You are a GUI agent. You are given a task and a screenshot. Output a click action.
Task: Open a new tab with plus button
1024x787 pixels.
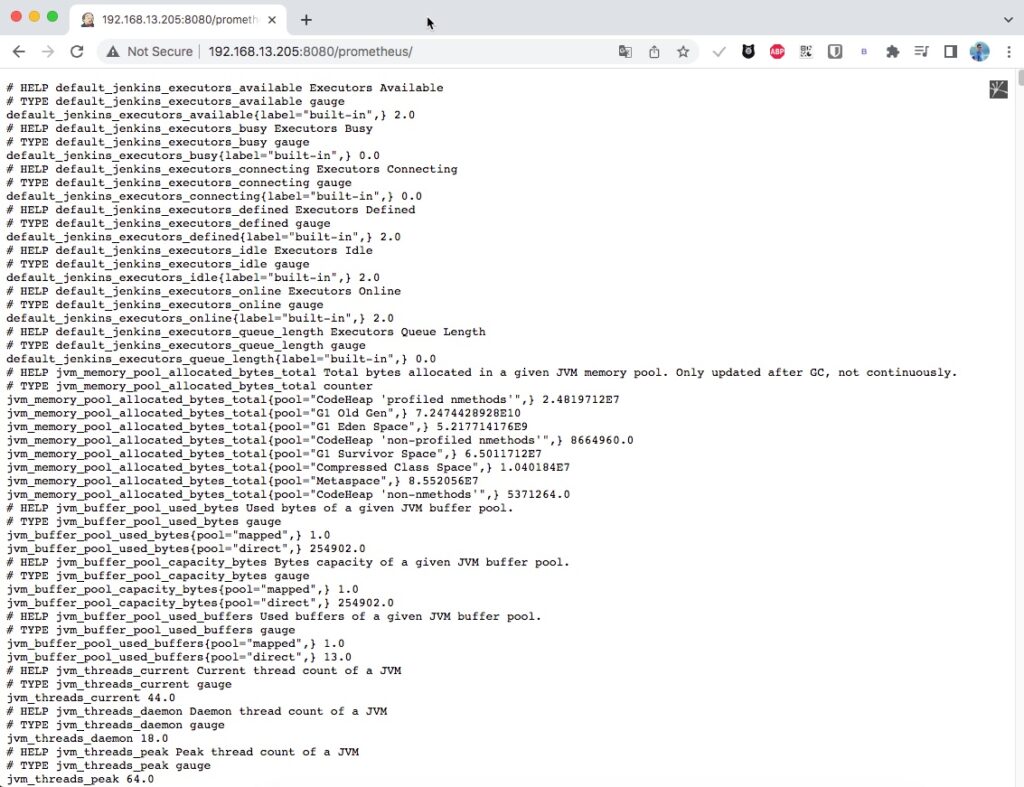(x=306, y=20)
